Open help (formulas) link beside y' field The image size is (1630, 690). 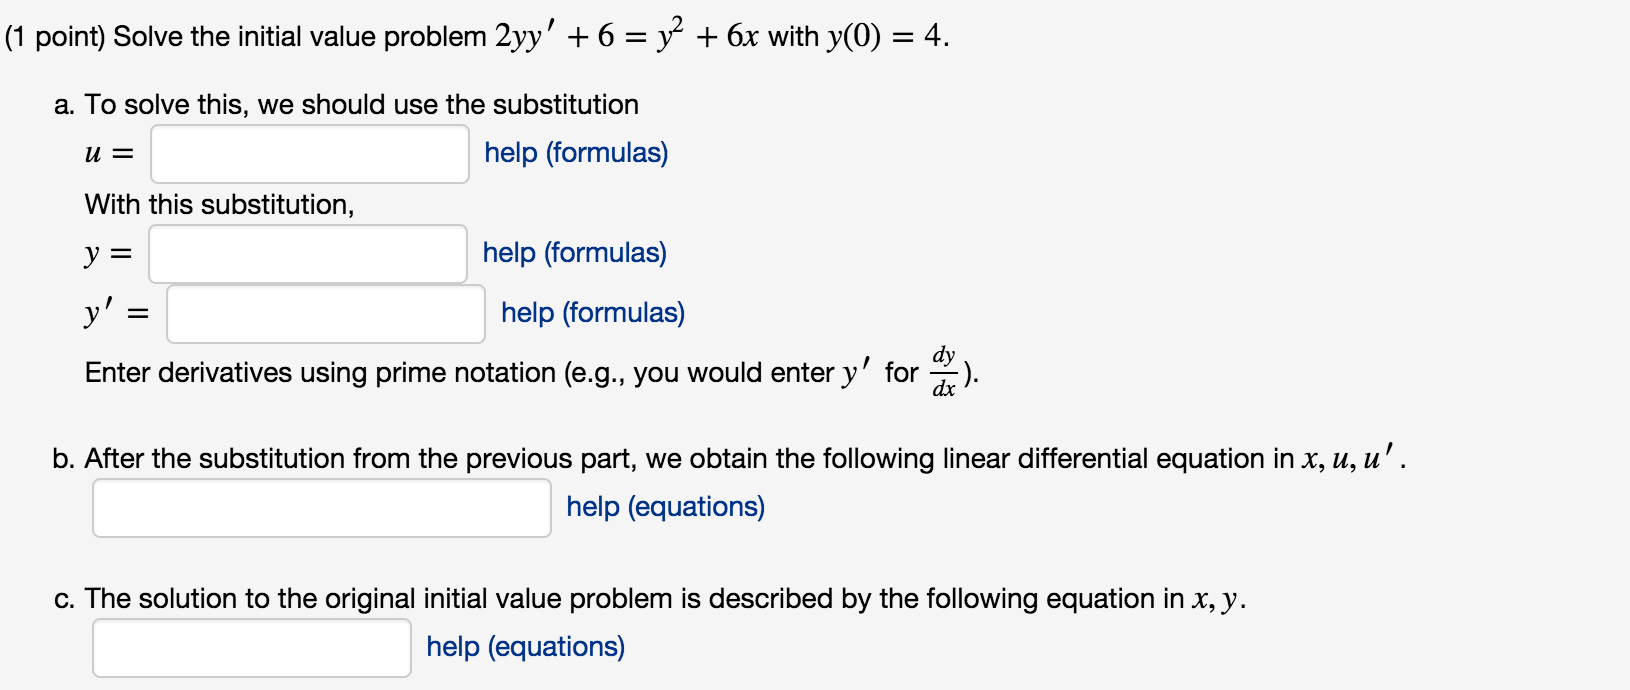pos(593,313)
